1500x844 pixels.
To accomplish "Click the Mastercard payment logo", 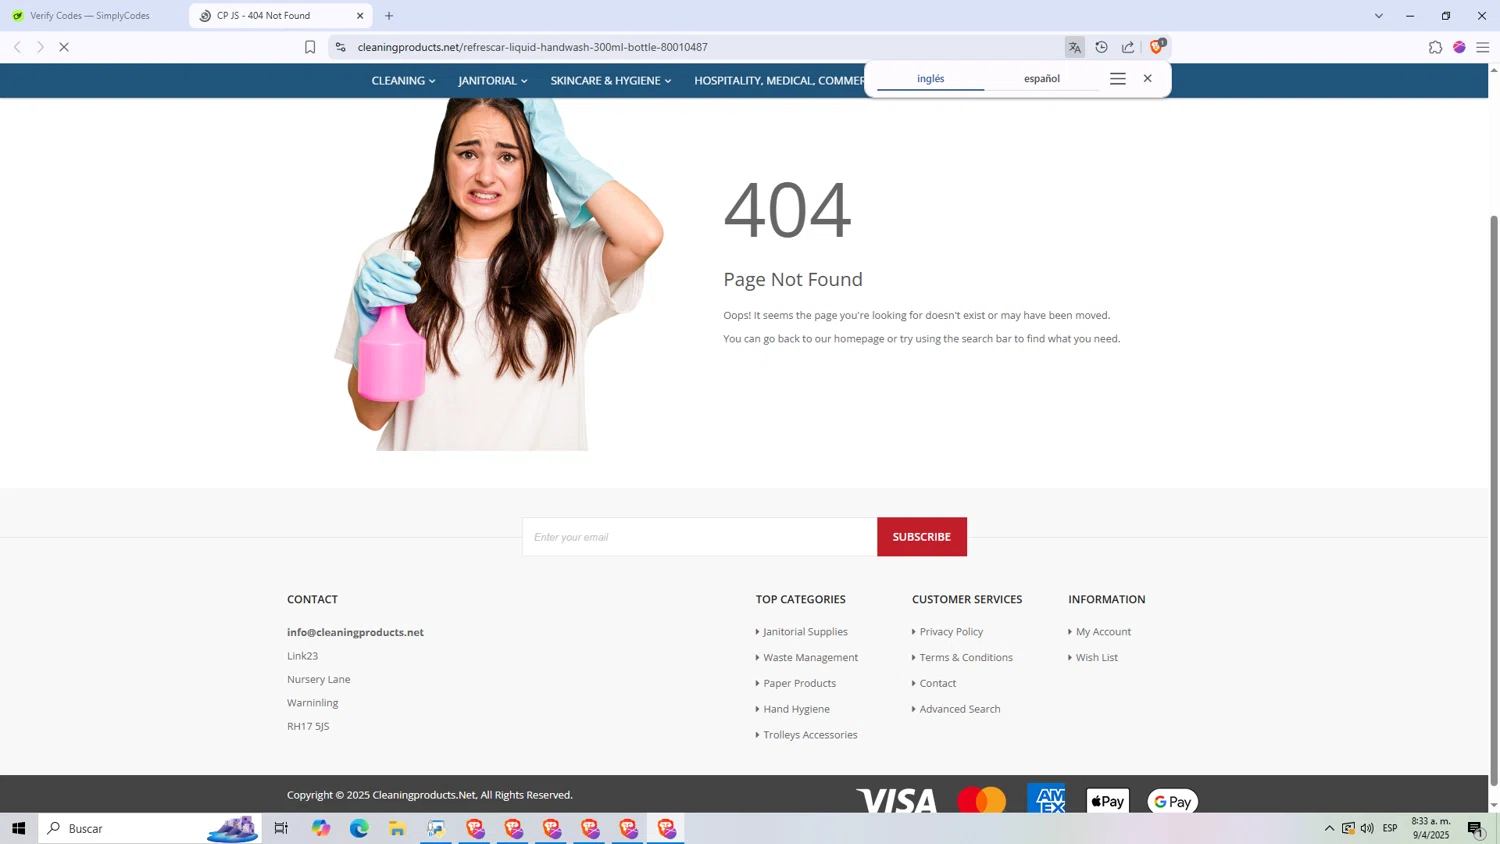I will pyautogui.click(x=982, y=800).
